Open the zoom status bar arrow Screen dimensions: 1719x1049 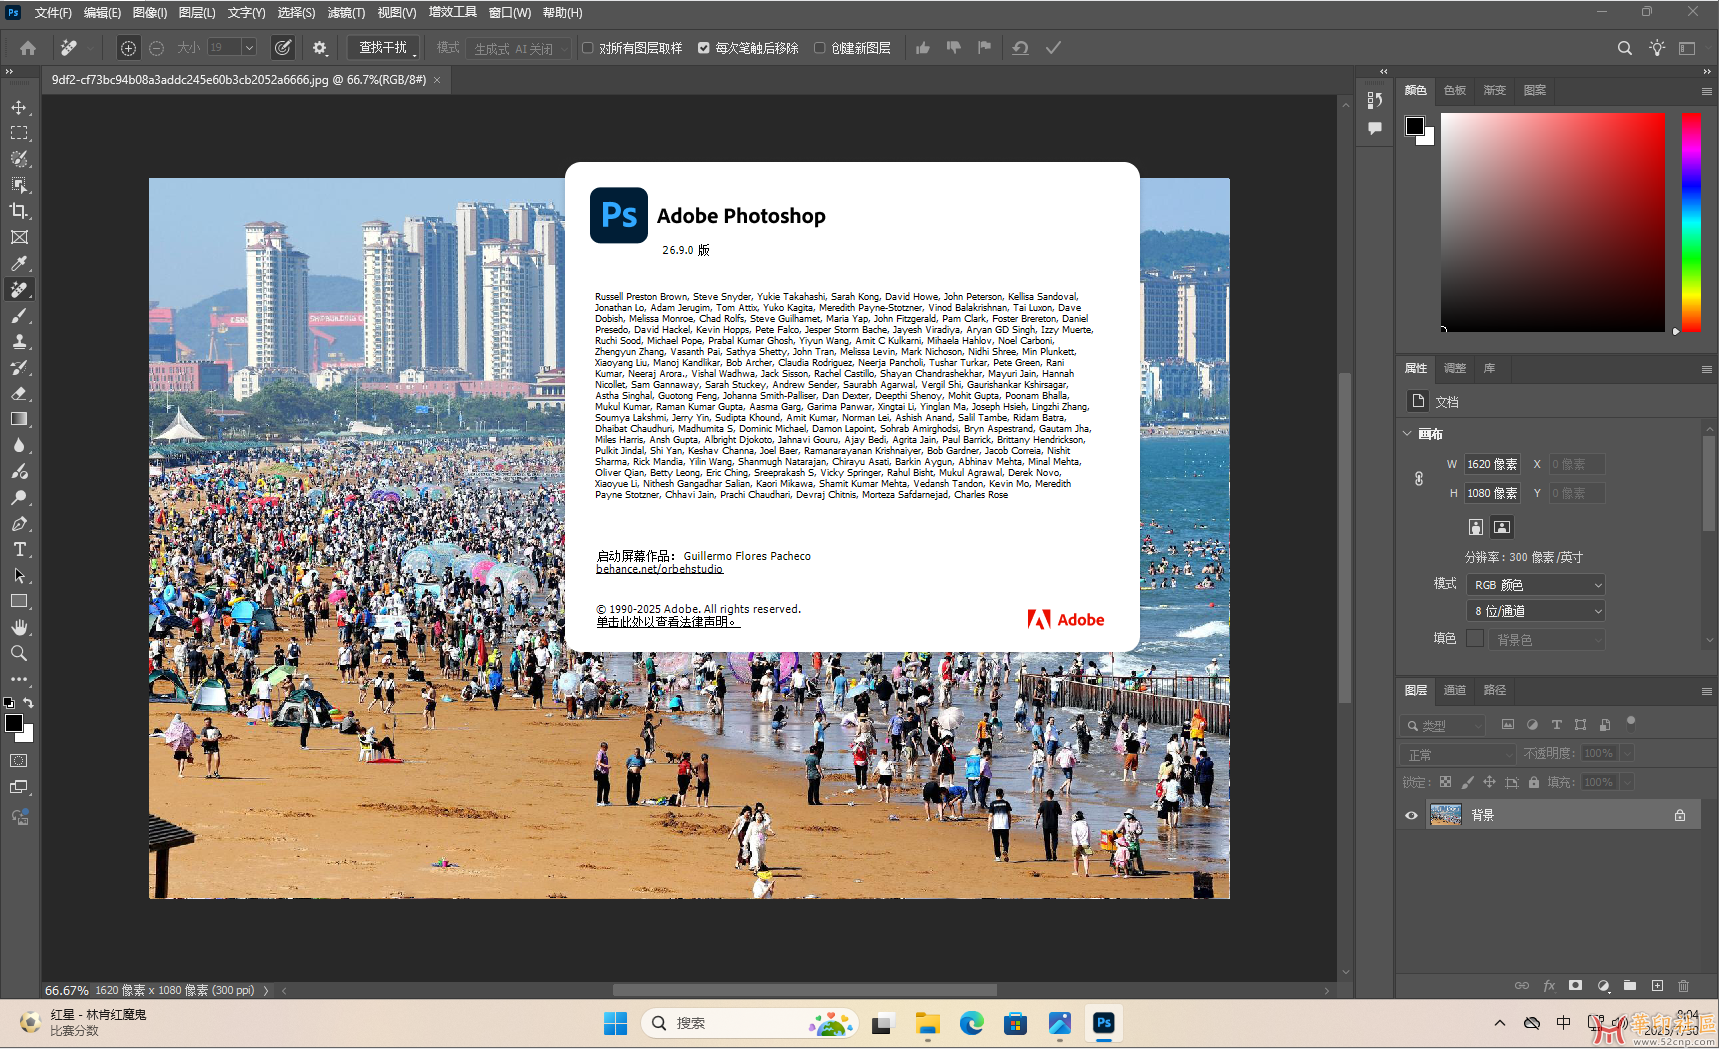[x=266, y=991]
